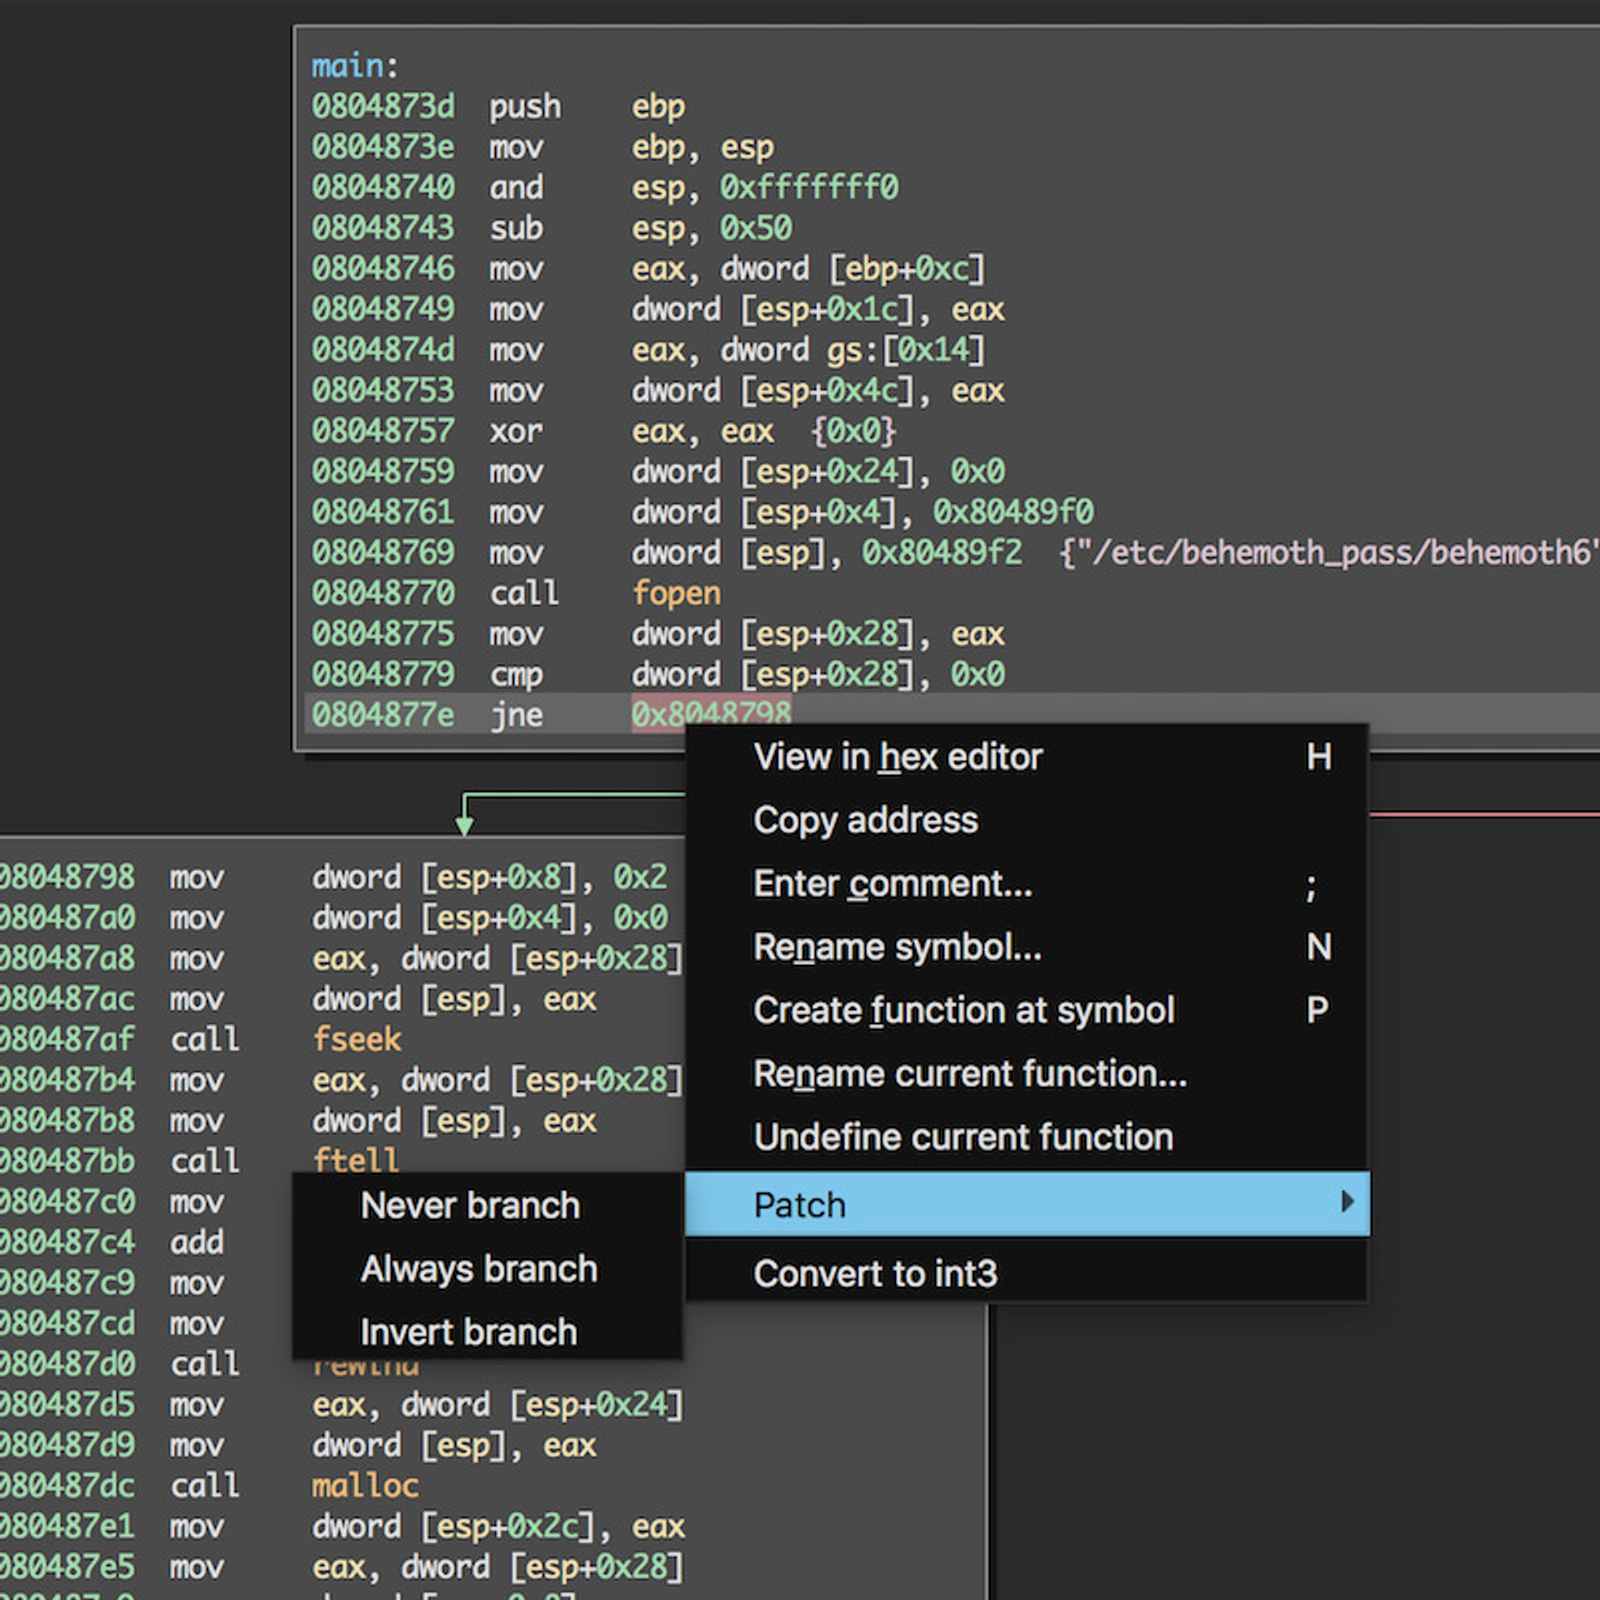
Task: Expand the Patch submenu arrow
Action: [1347, 1202]
